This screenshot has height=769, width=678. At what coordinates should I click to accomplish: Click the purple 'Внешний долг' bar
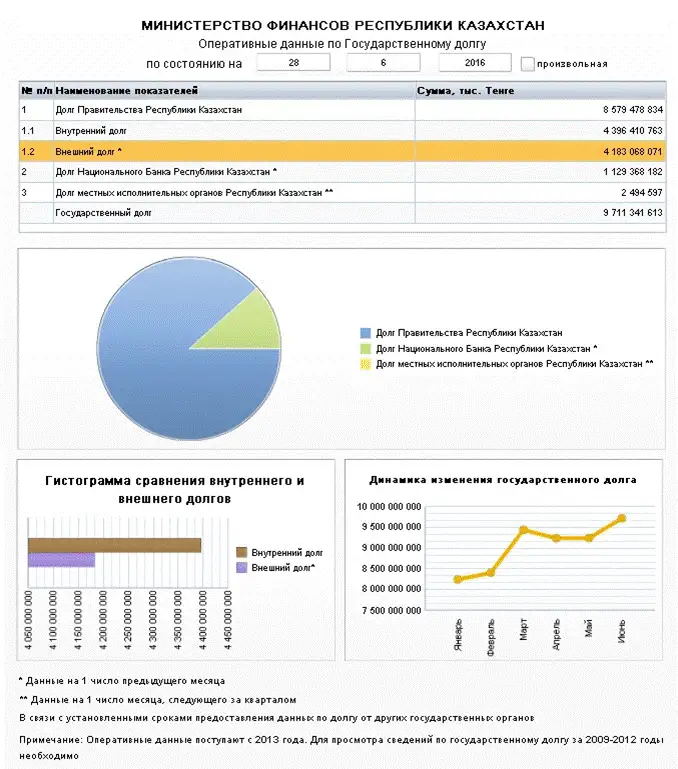point(61,560)
